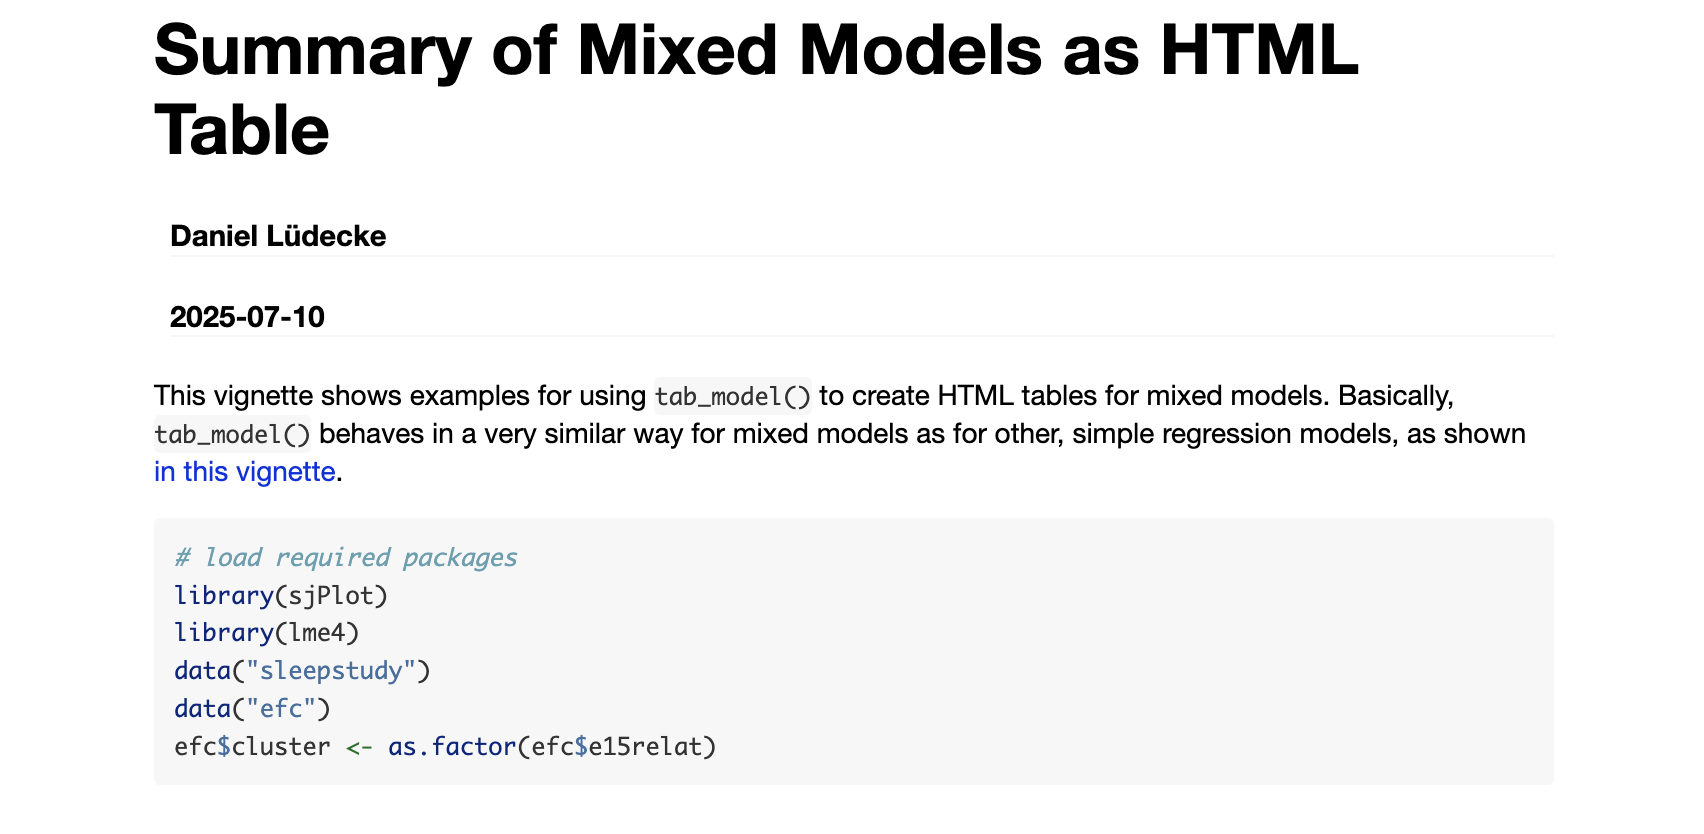Click the first inline tab_model() code
The image size is (1704, 834).
coord(732,397)
